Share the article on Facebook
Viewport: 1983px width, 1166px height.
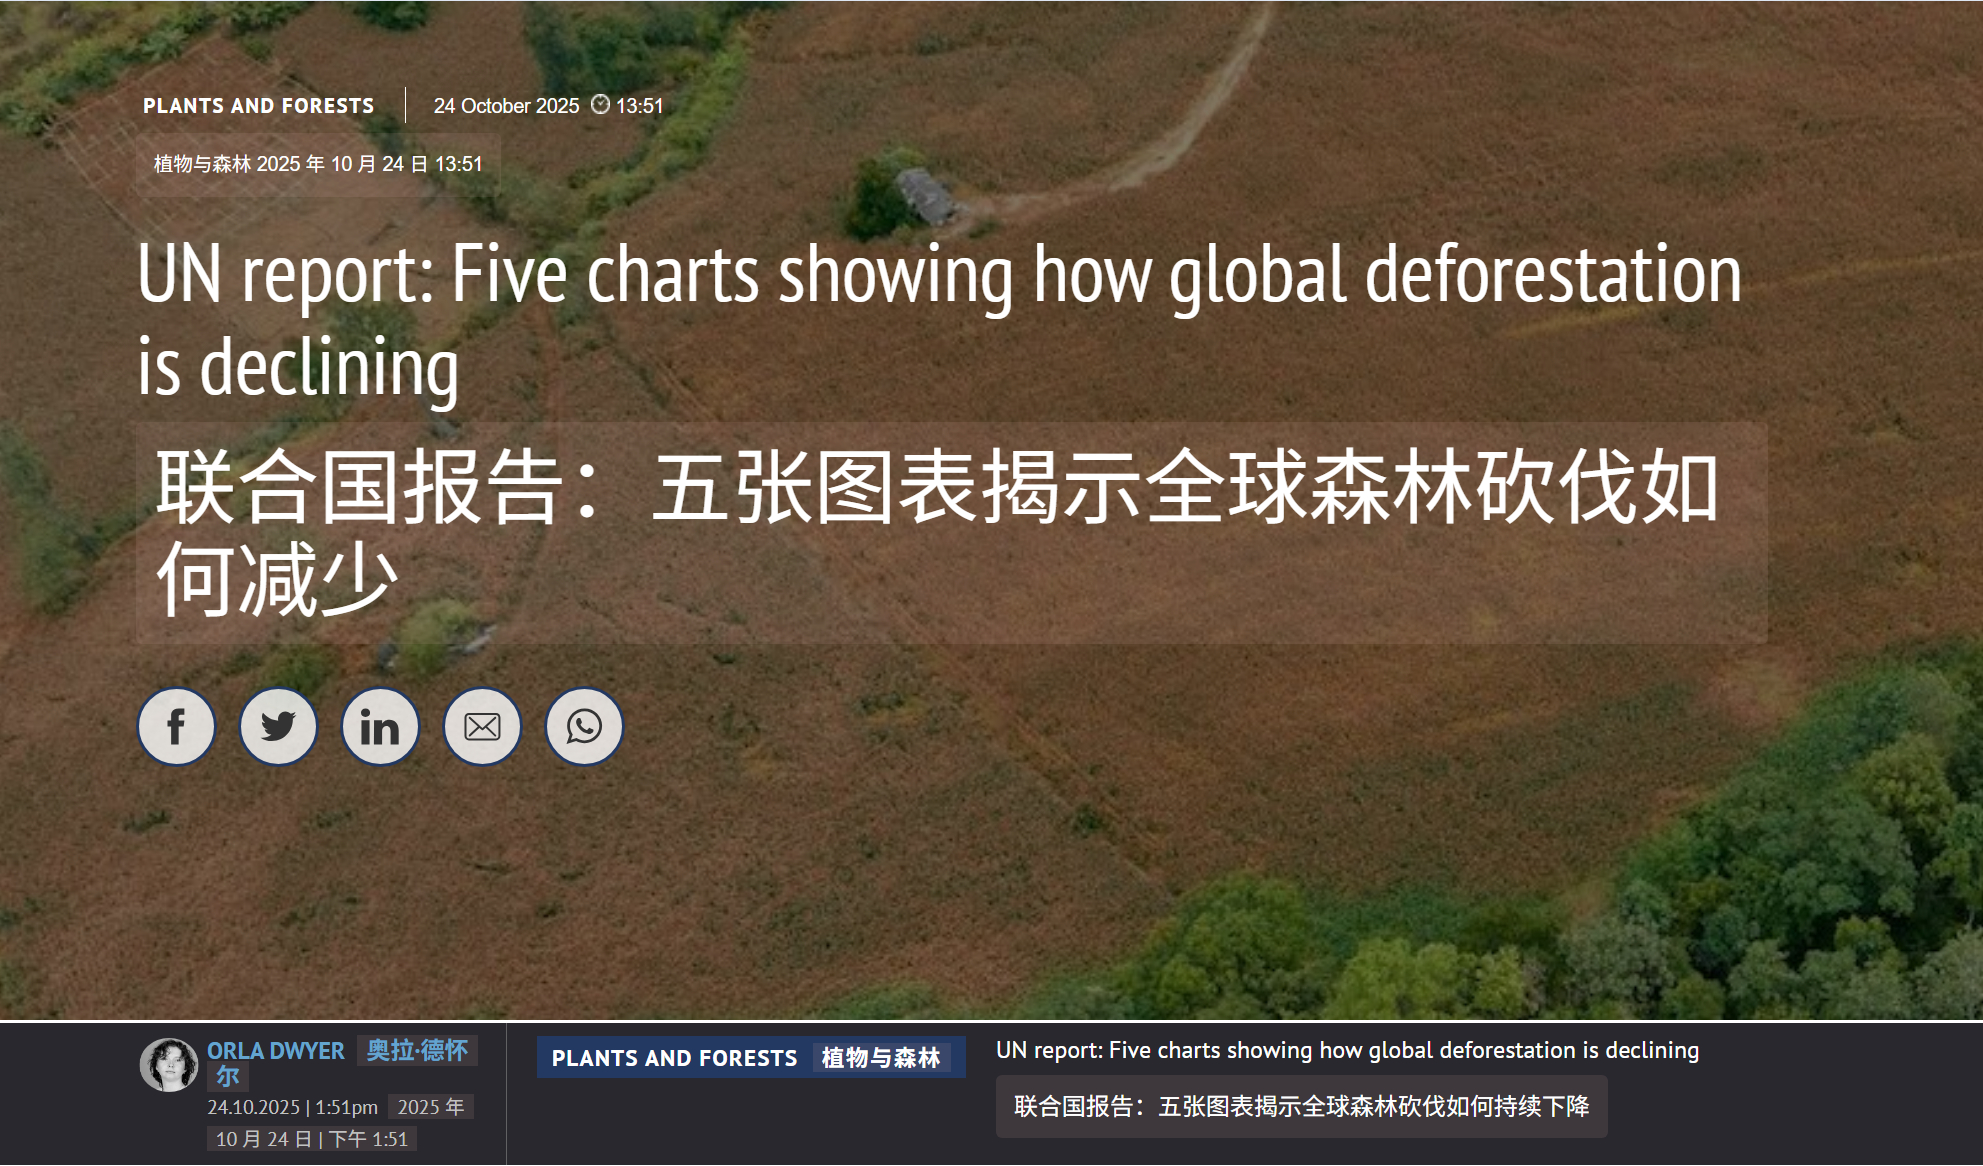point(176,726)
